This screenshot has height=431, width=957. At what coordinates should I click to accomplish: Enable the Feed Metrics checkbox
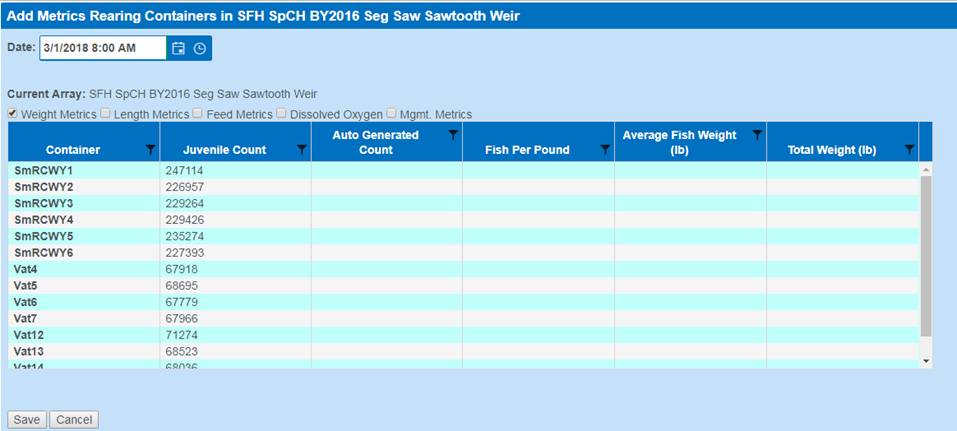[198, 114]
